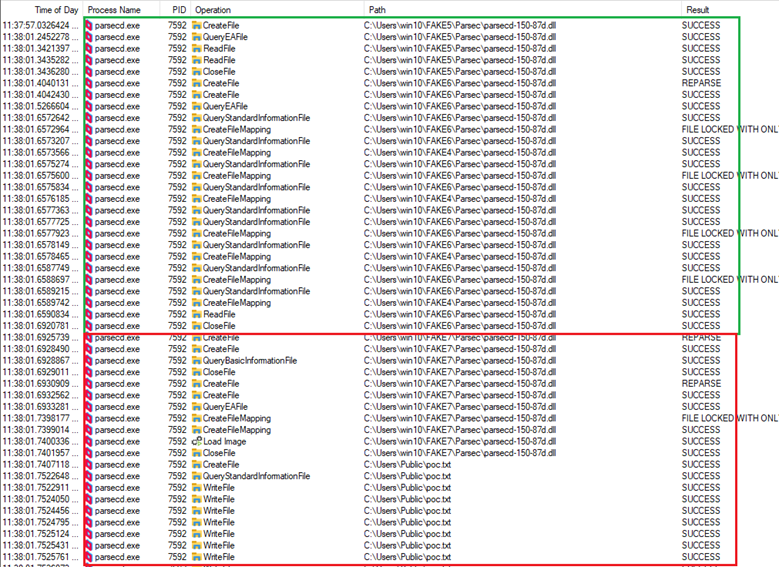Screen dimensions: 779x567
Task: Click file icon of the 11:38:01.6590834 ReadFile row
Action: coord(197,314)
